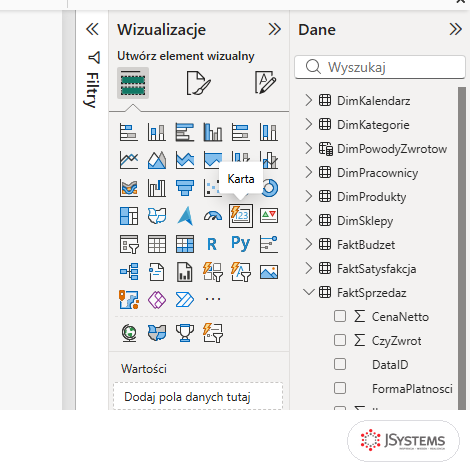Expand the DimSklepy table
470x472 pixels.
pos(309,220)
